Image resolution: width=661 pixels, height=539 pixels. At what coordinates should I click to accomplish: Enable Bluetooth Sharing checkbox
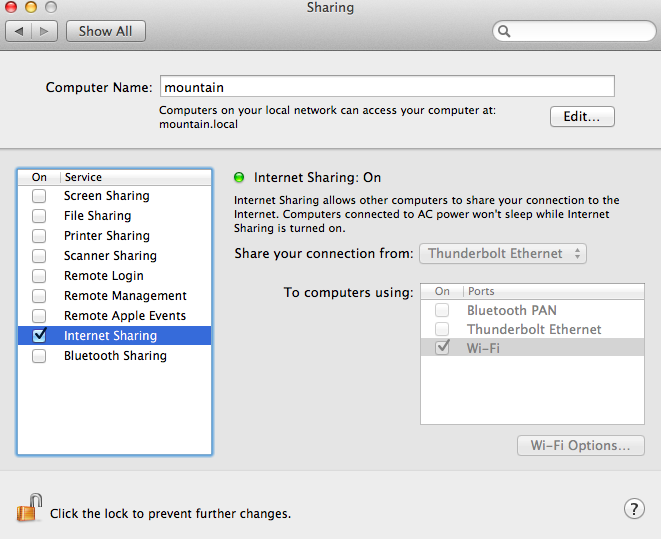point(39,356)
